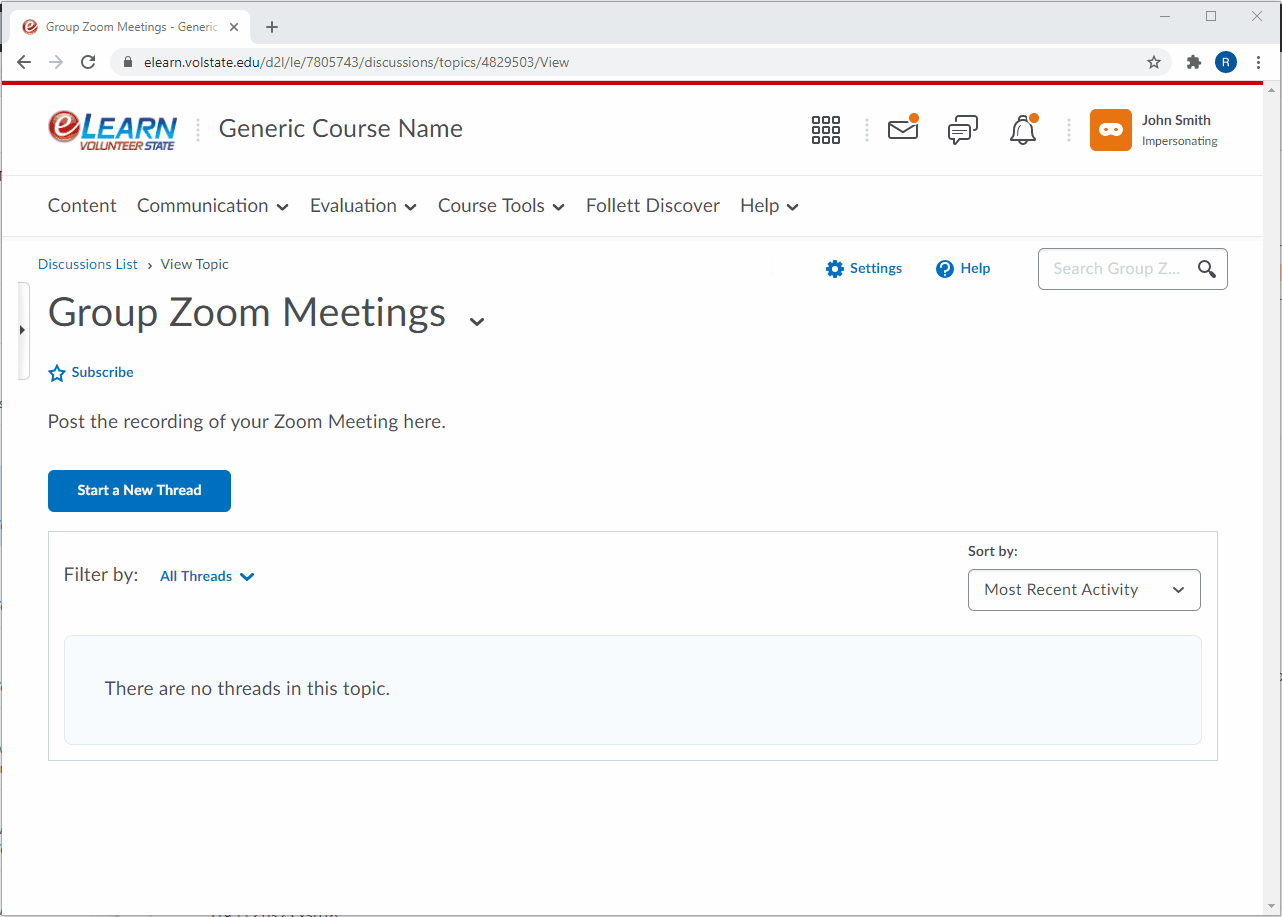Click the eLearn Volunteer State logo

(x=112, y=129)
